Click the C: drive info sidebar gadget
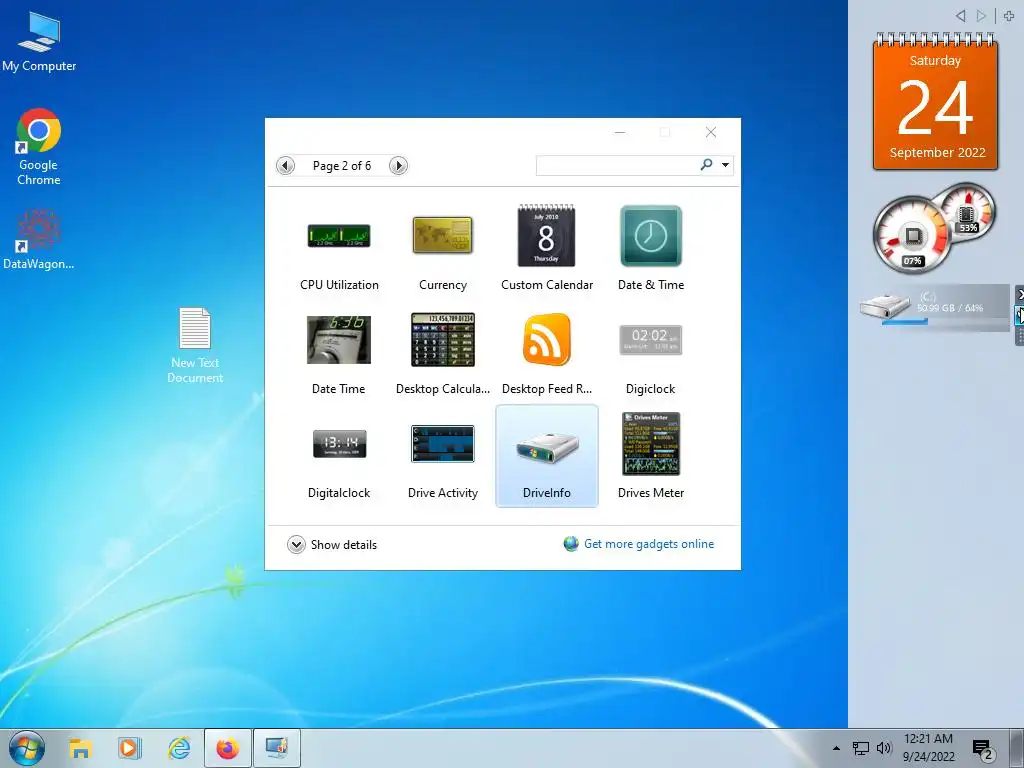This screenshot has height=768, width=1024. (x=935, y=308)
